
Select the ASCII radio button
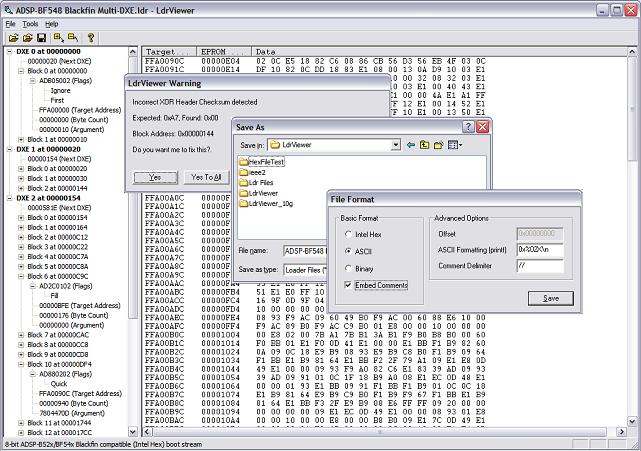tap(348, 251)
